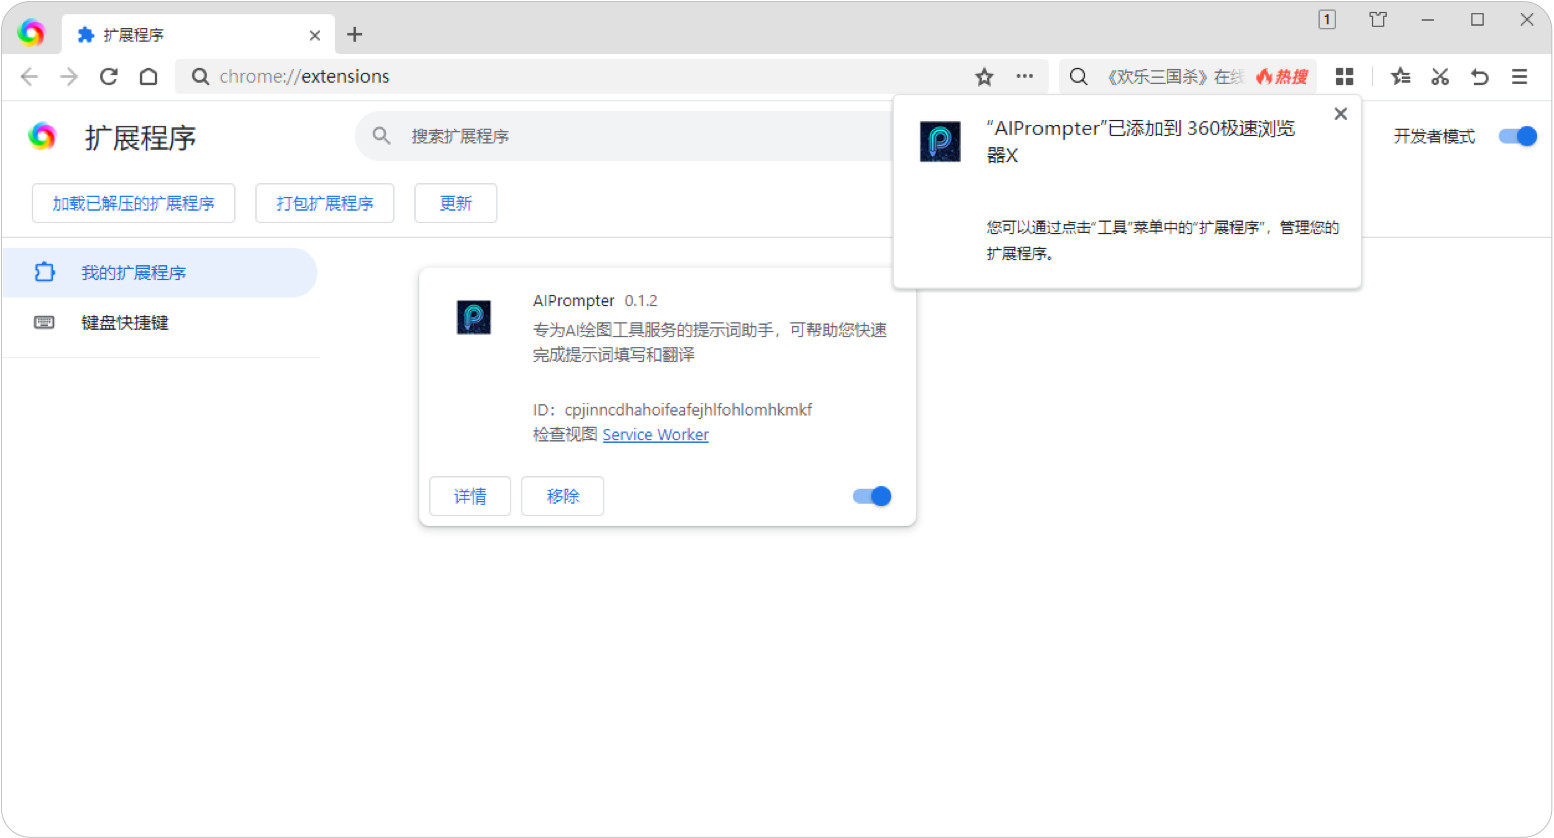Click the browser back arrow

(x=29, y=77)
